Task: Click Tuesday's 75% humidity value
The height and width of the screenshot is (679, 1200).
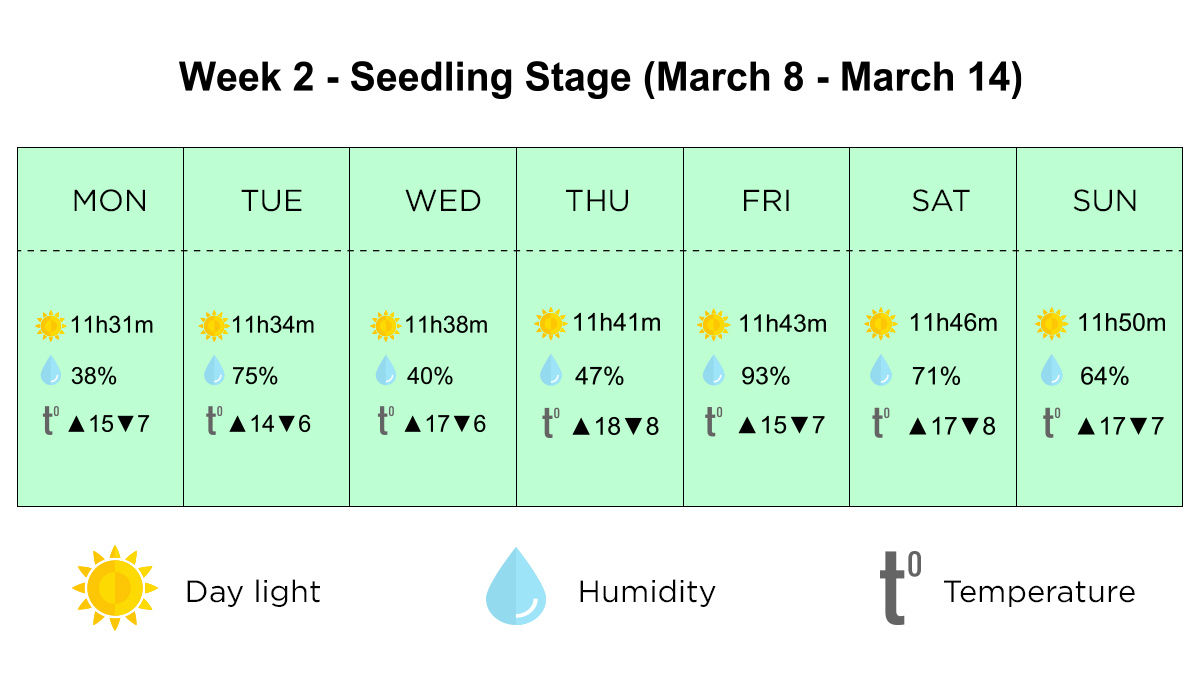Action: click(x=255, y=376)
